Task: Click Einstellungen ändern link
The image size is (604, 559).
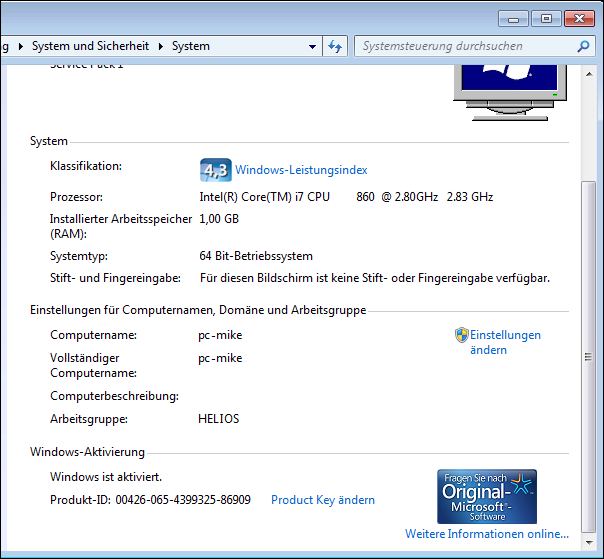Action: pyautogui.click(x=505, y=342)
